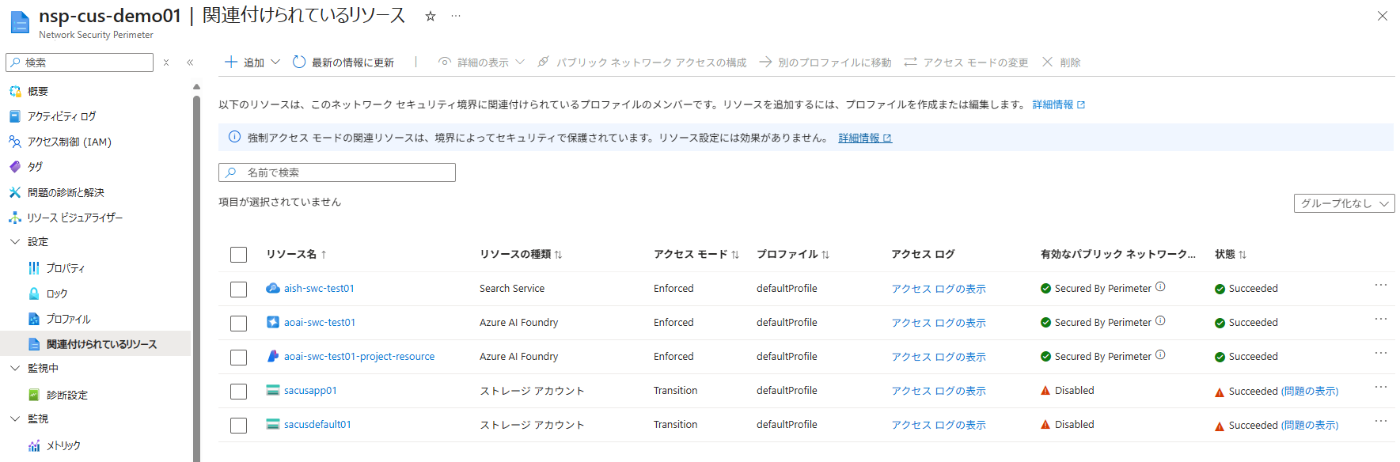This screenshot has width=1400, height=462.
Task: Open row menu ellipsis for sacusapp01
Action: click(1380, 388)
